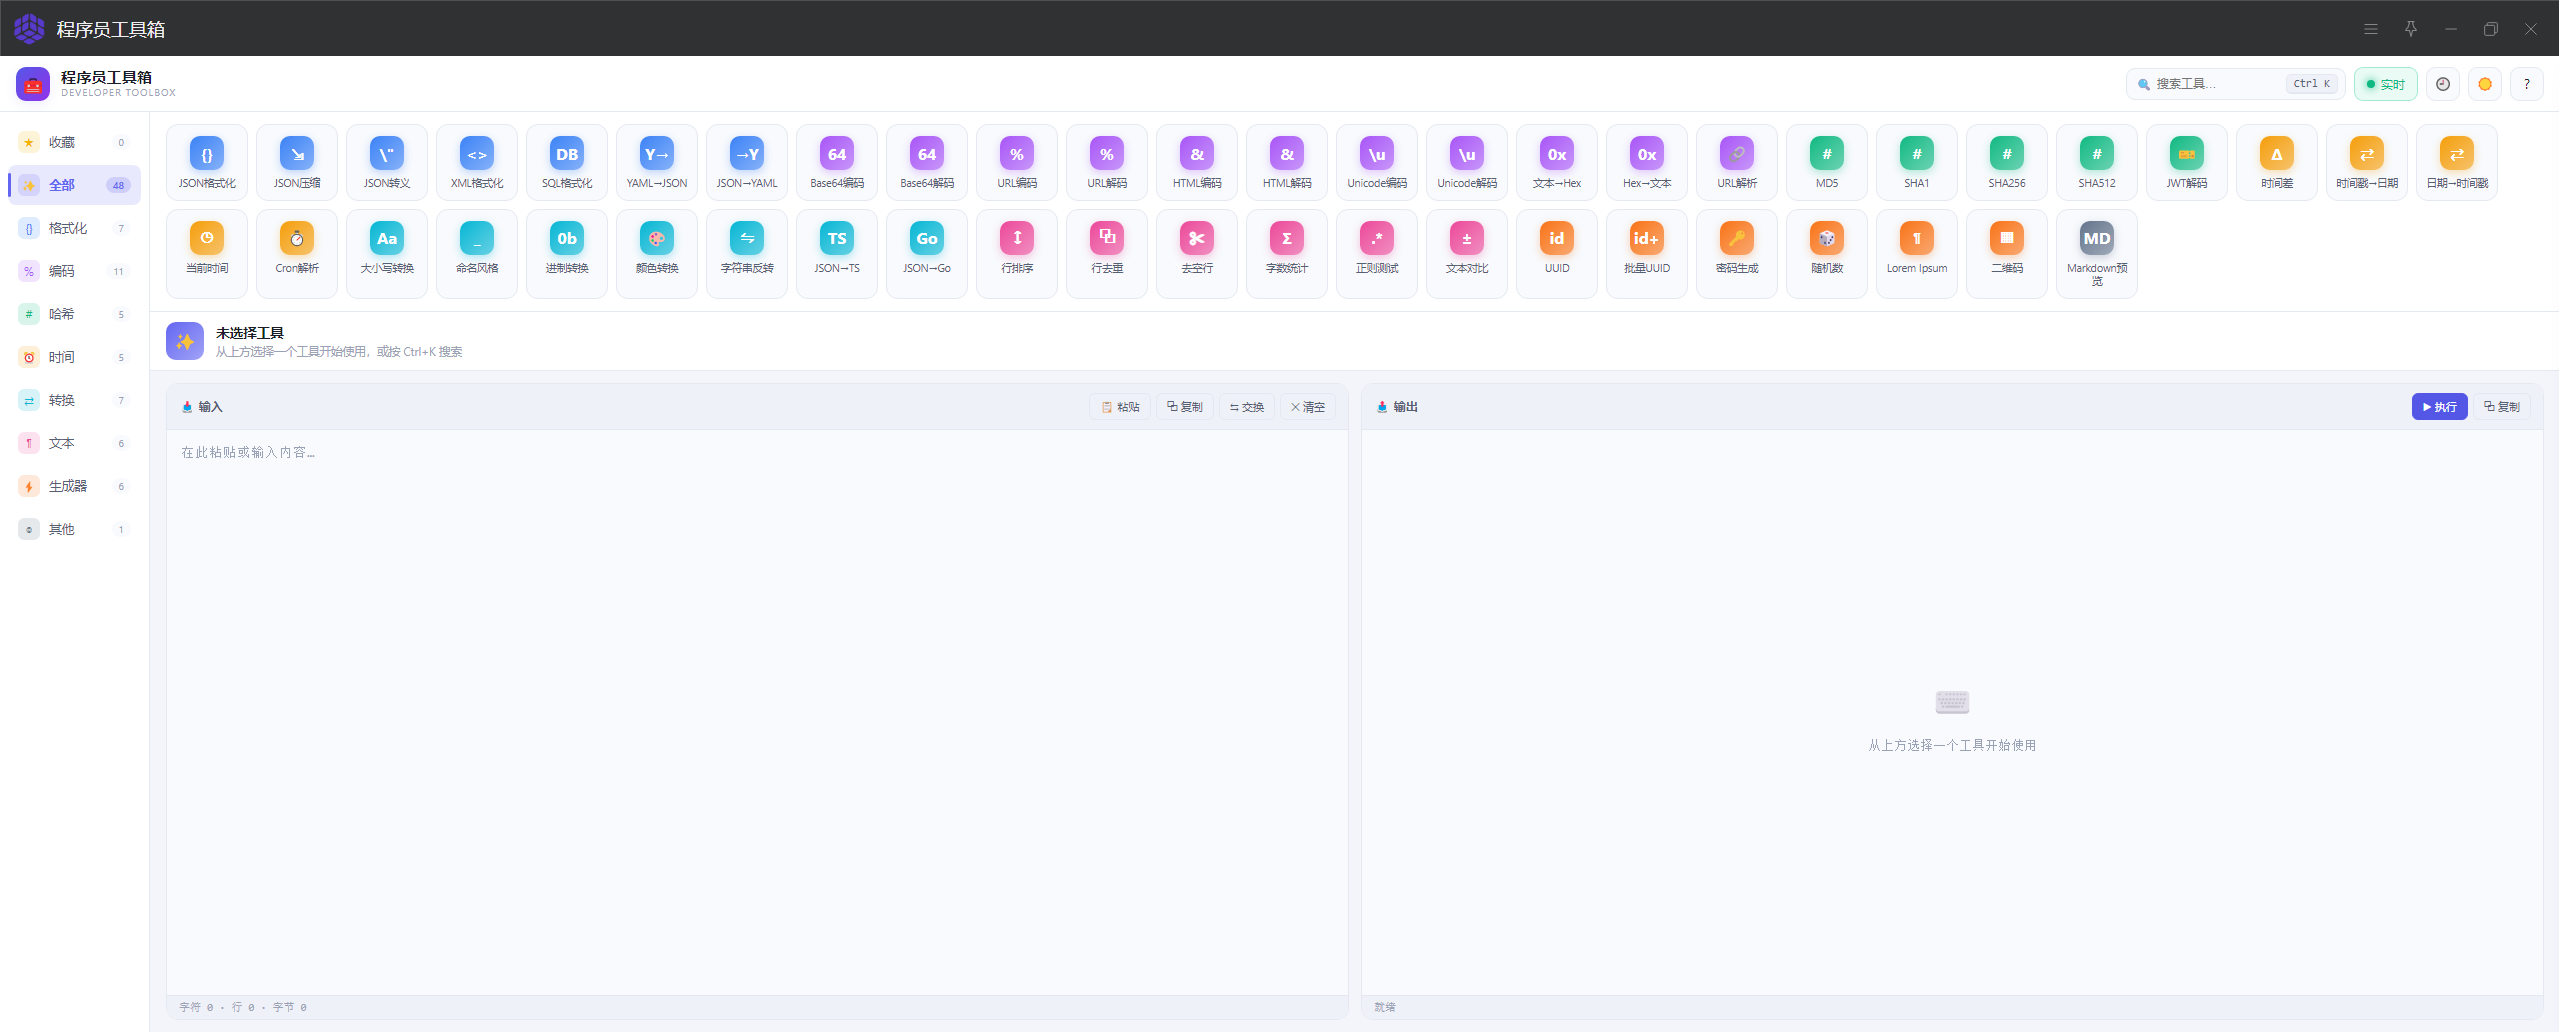The width and height of the screenshot is (2559, 1032).
Task: Open the 文本对比 tool
Action: [x=1467, y=253]
